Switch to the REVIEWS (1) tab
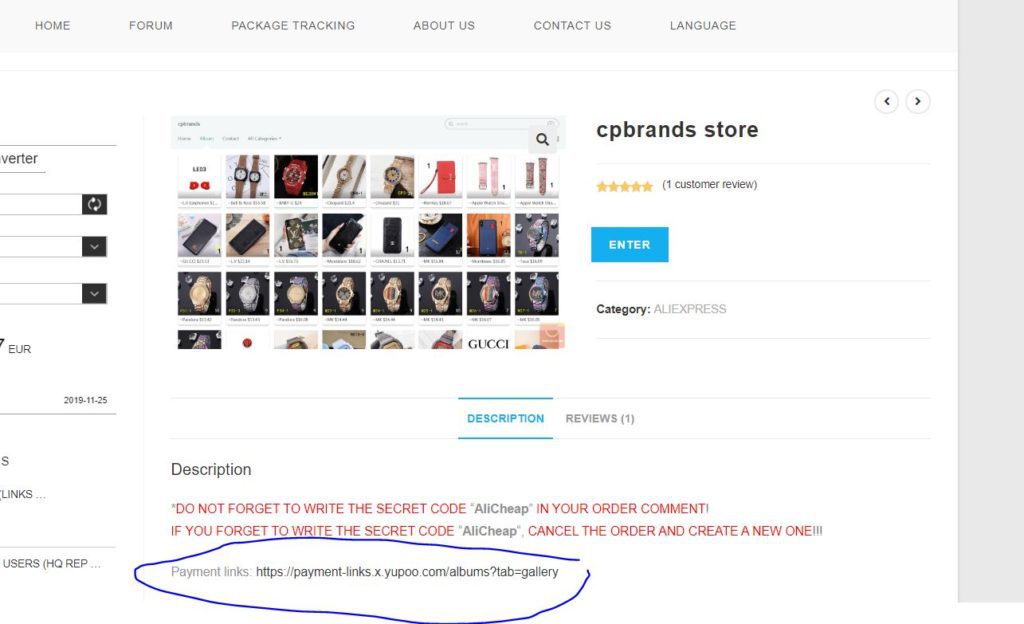This screenshot has height=624, width=1024. [600, 418]
